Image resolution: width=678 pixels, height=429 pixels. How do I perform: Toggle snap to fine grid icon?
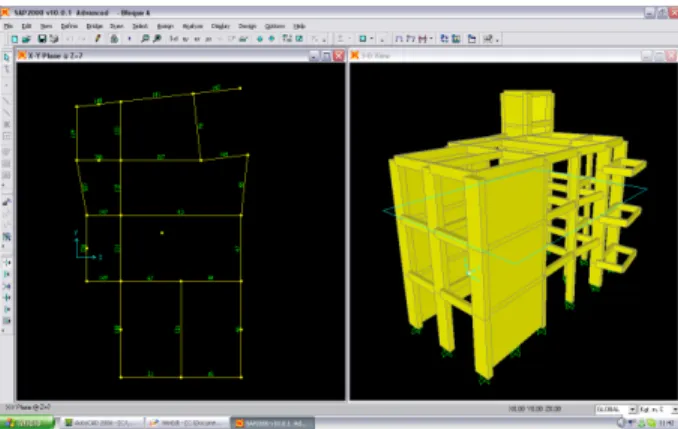[x=6, y=321]
